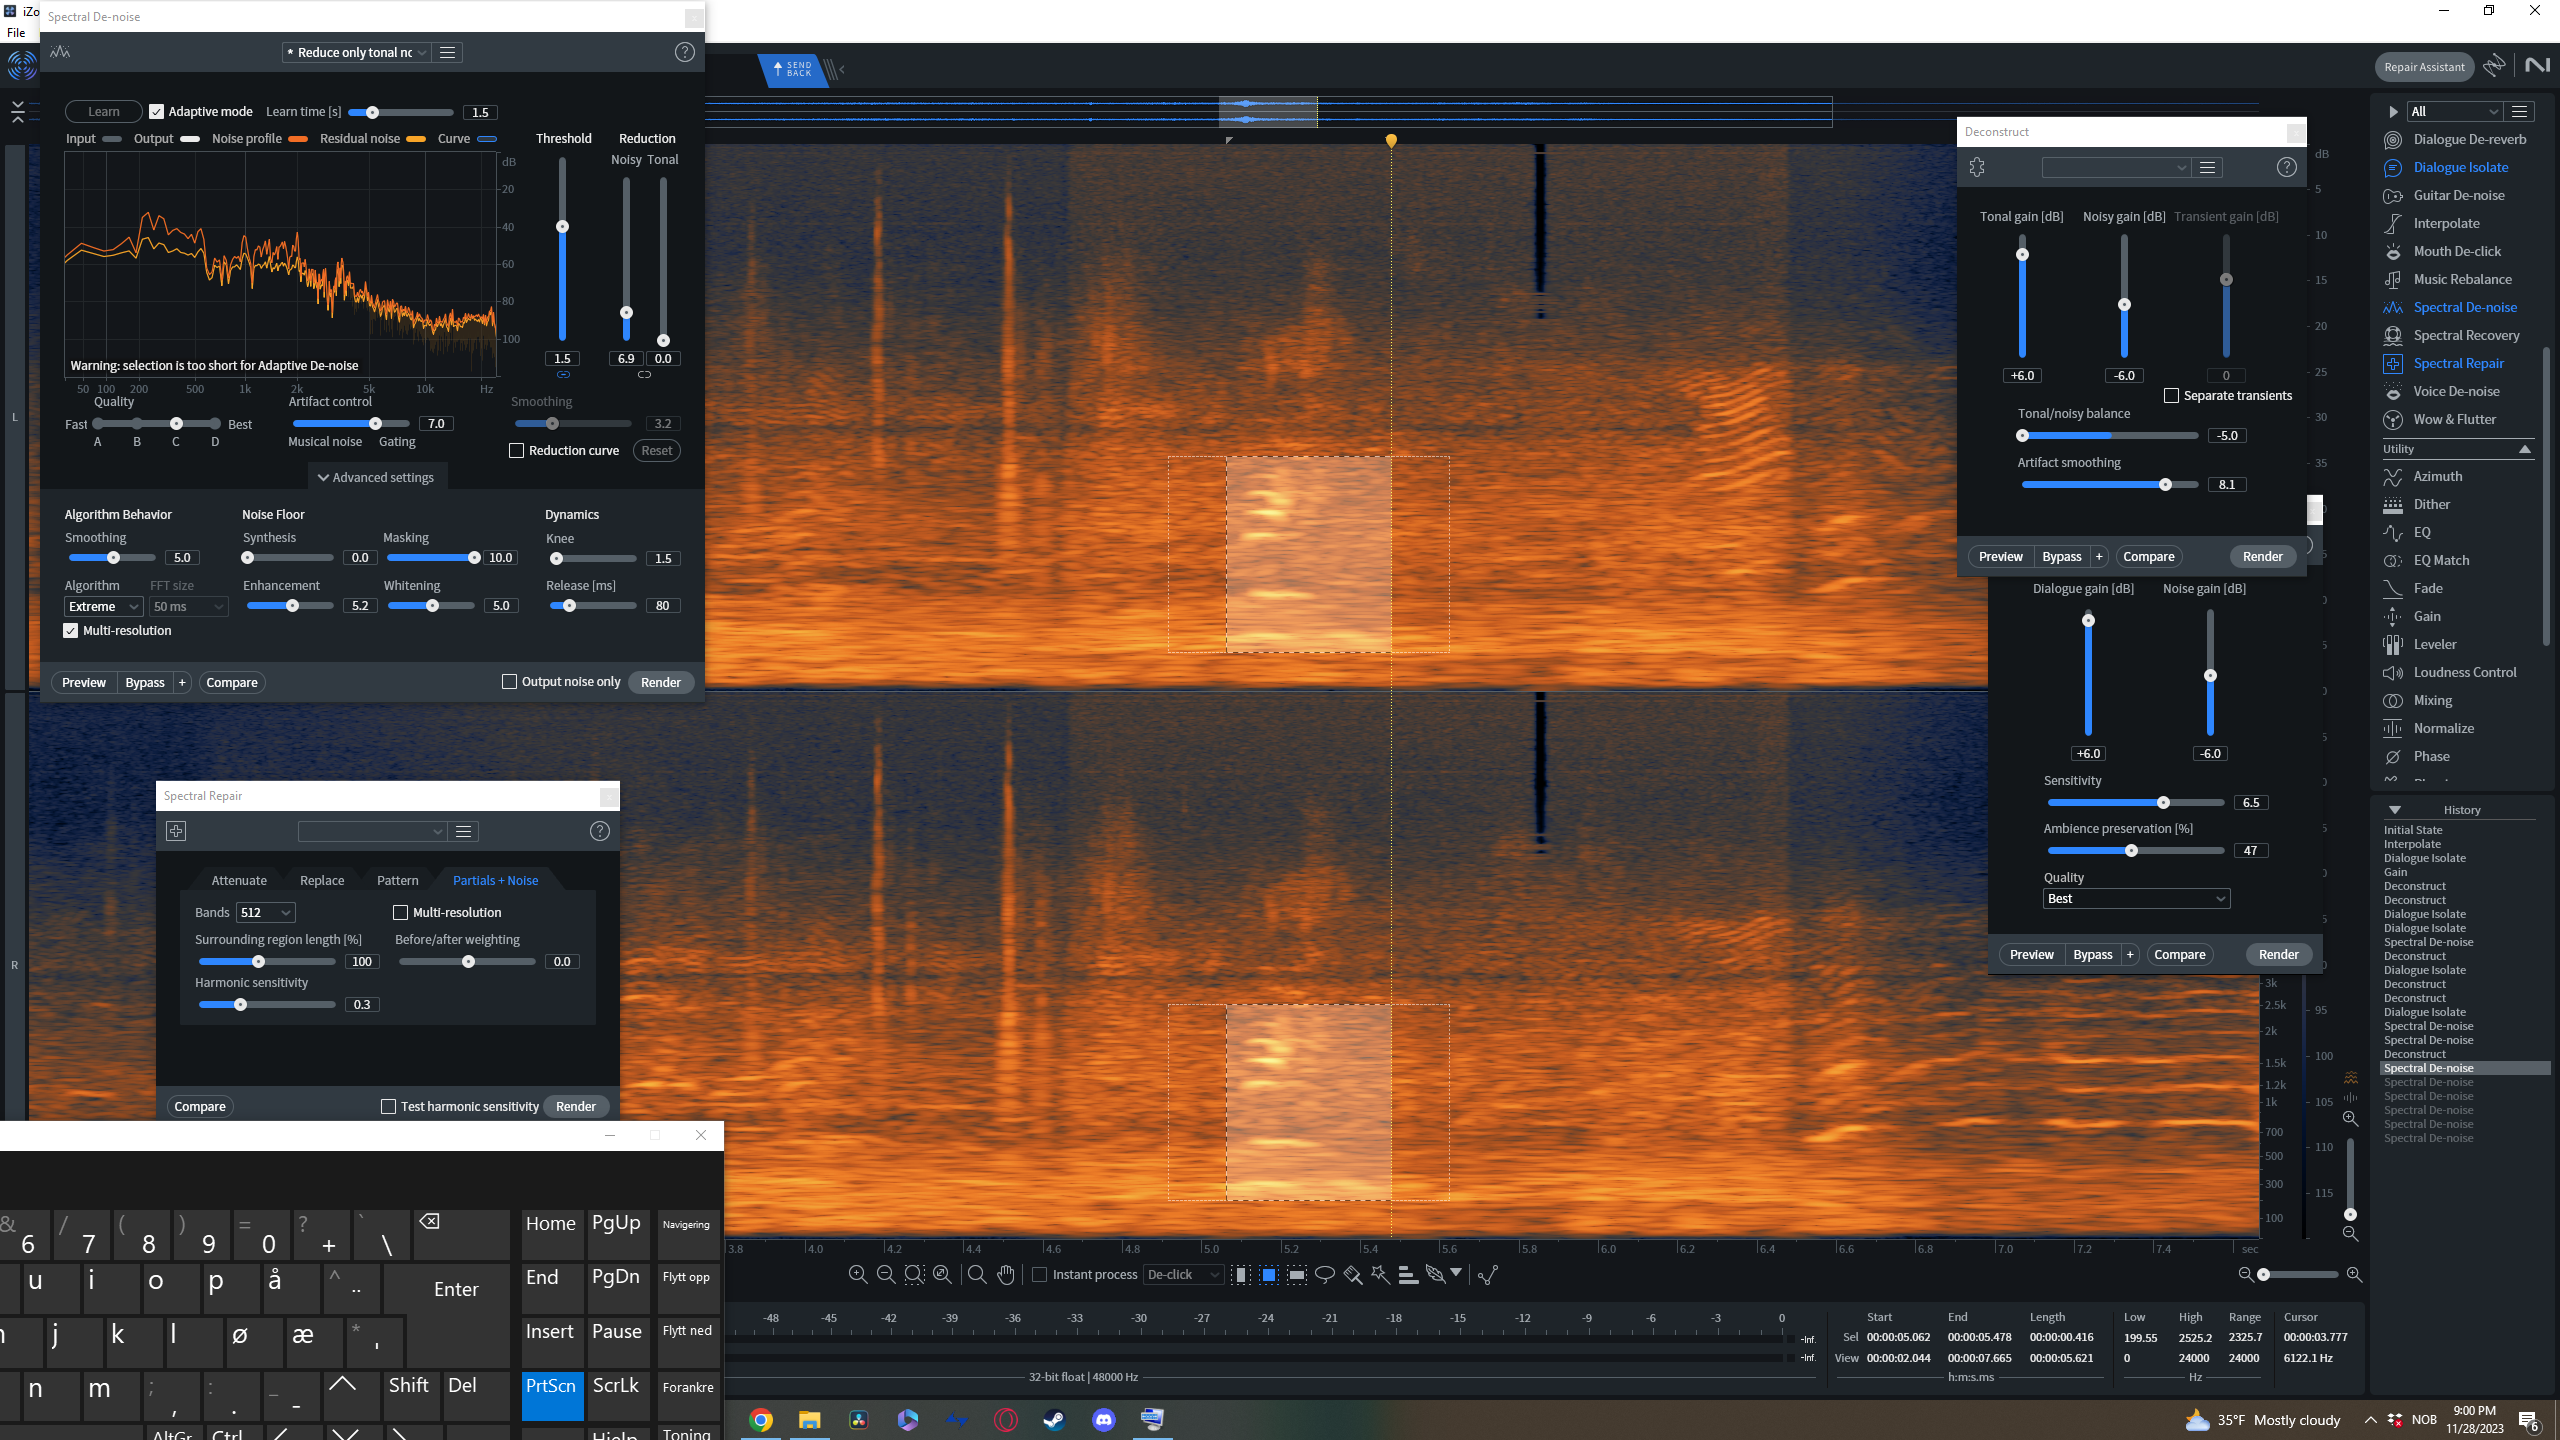Image resolution: width=2560 pixels, height=1440 pixels.
Task: Click the zoom out magnifier tool
Action: (885, 1274)
